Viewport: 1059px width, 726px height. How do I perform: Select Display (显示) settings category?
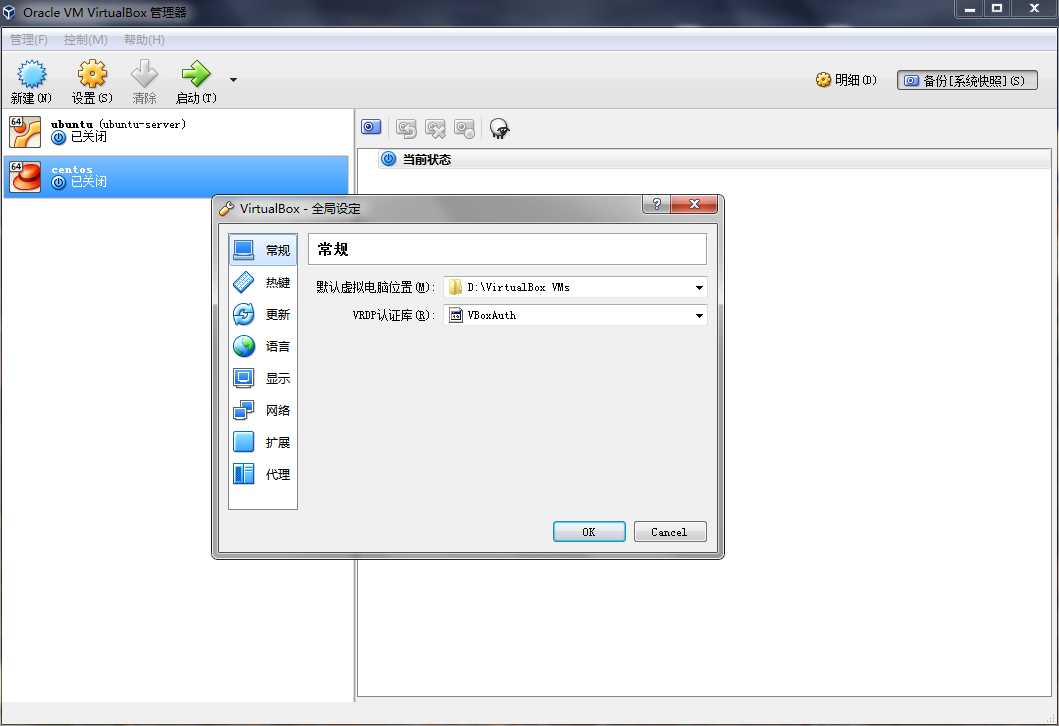(263, 378)
